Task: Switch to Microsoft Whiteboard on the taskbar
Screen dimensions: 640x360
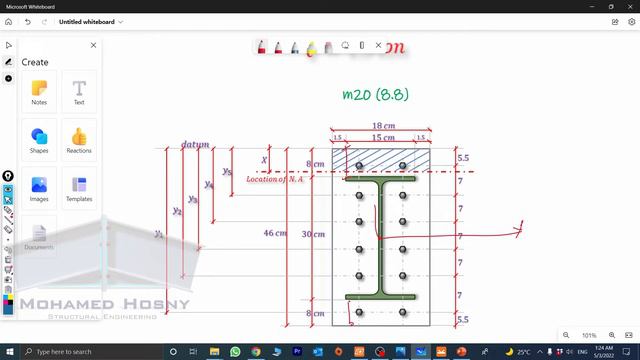Action: 421,351
